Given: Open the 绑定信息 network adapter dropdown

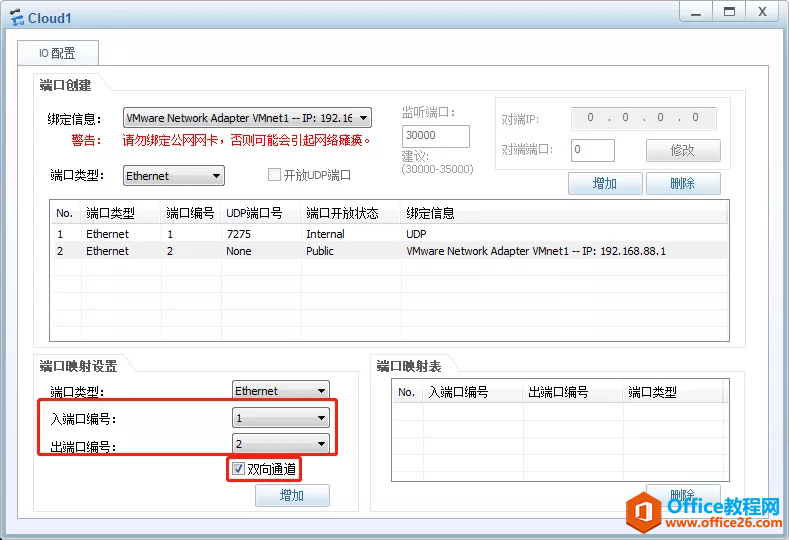Looking at the screenshot, I should tap(247, 118).
